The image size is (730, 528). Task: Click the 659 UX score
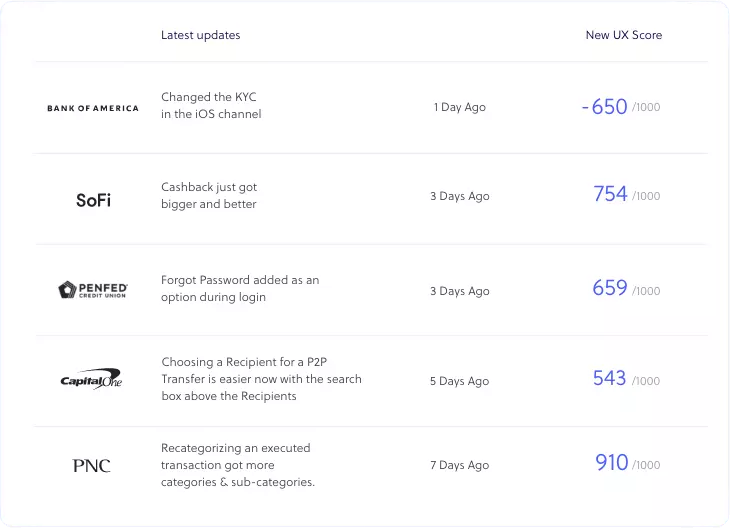coord(610,288)
